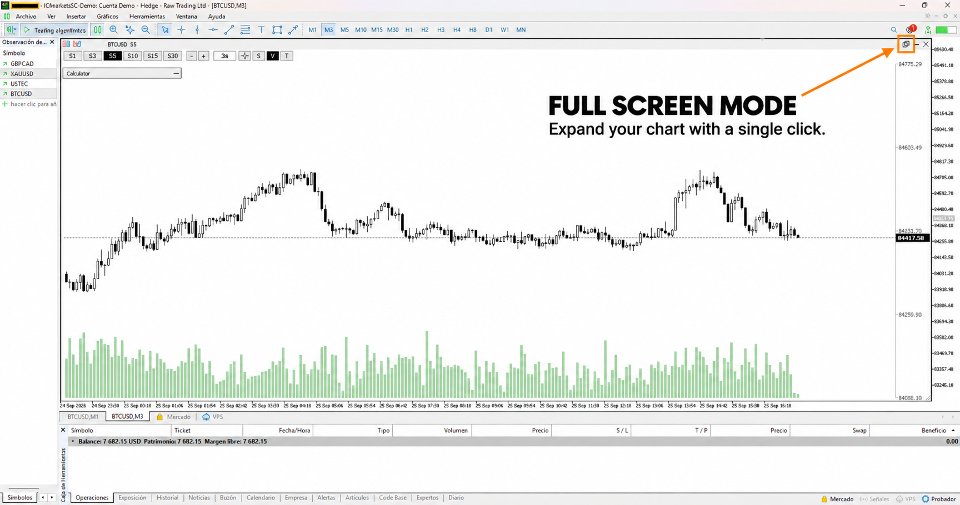This screenshot has height=505, width=960.
Task: Select the shapes rectangle tool
Action: pos(277,29)
